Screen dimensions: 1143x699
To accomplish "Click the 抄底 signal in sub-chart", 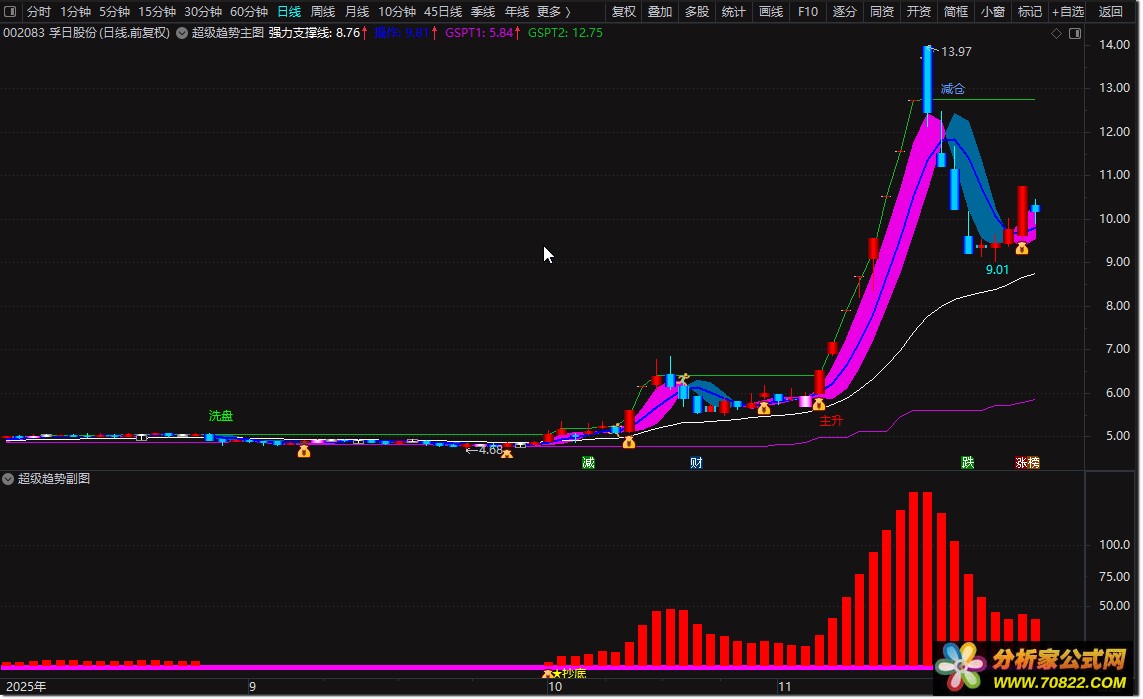I will tap(574, 673).
